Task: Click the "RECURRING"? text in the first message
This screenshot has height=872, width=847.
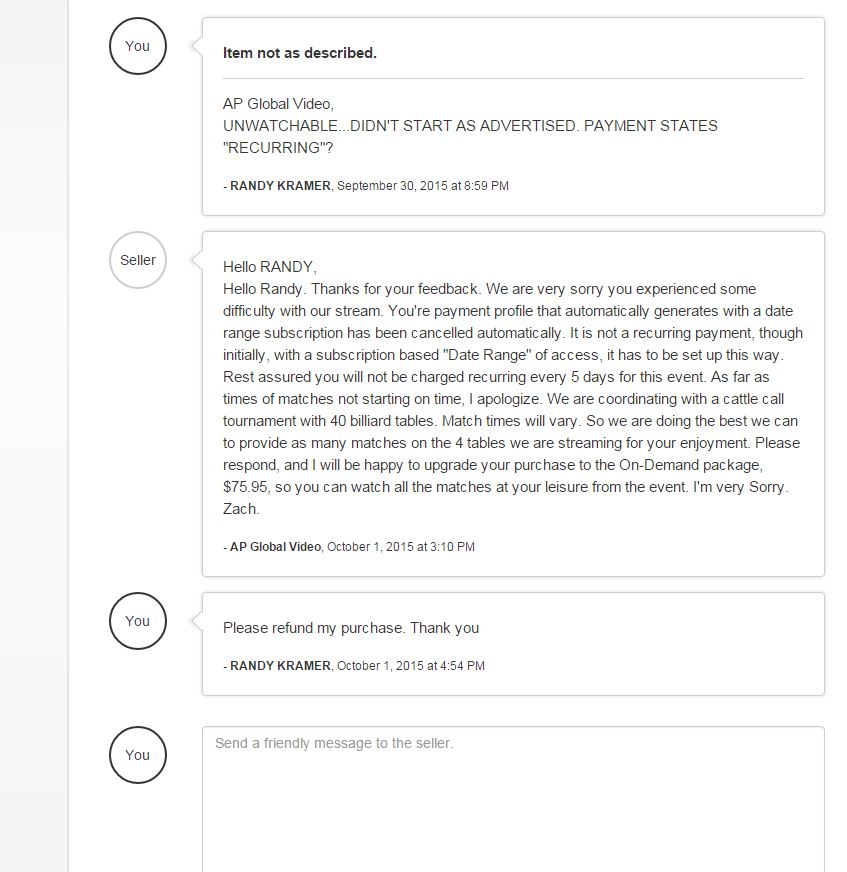Action: (278, 148)
